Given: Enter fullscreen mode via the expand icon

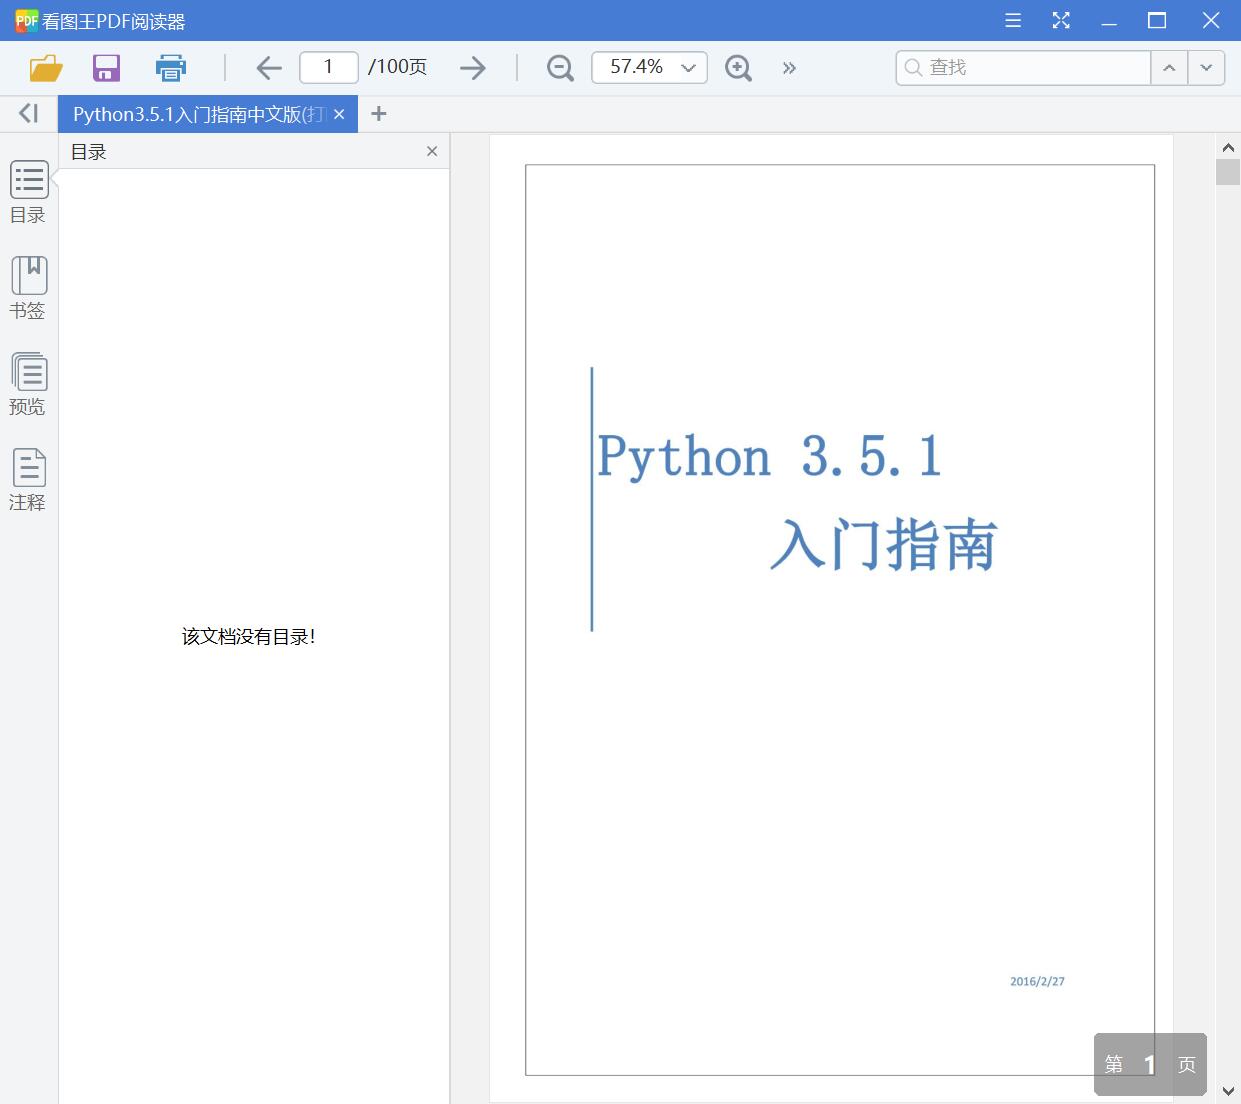Looking at the screenshot, I should [1061, 20].
